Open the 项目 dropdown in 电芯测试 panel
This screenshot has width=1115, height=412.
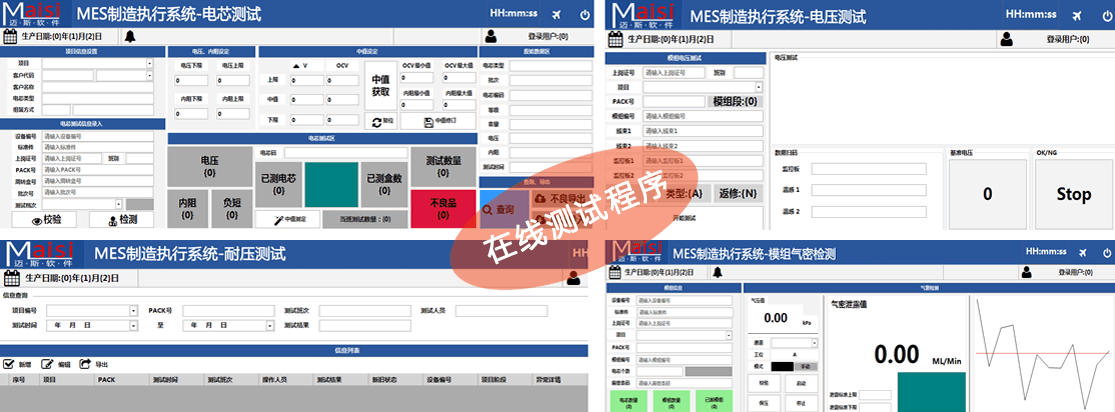tap(150, 62)
